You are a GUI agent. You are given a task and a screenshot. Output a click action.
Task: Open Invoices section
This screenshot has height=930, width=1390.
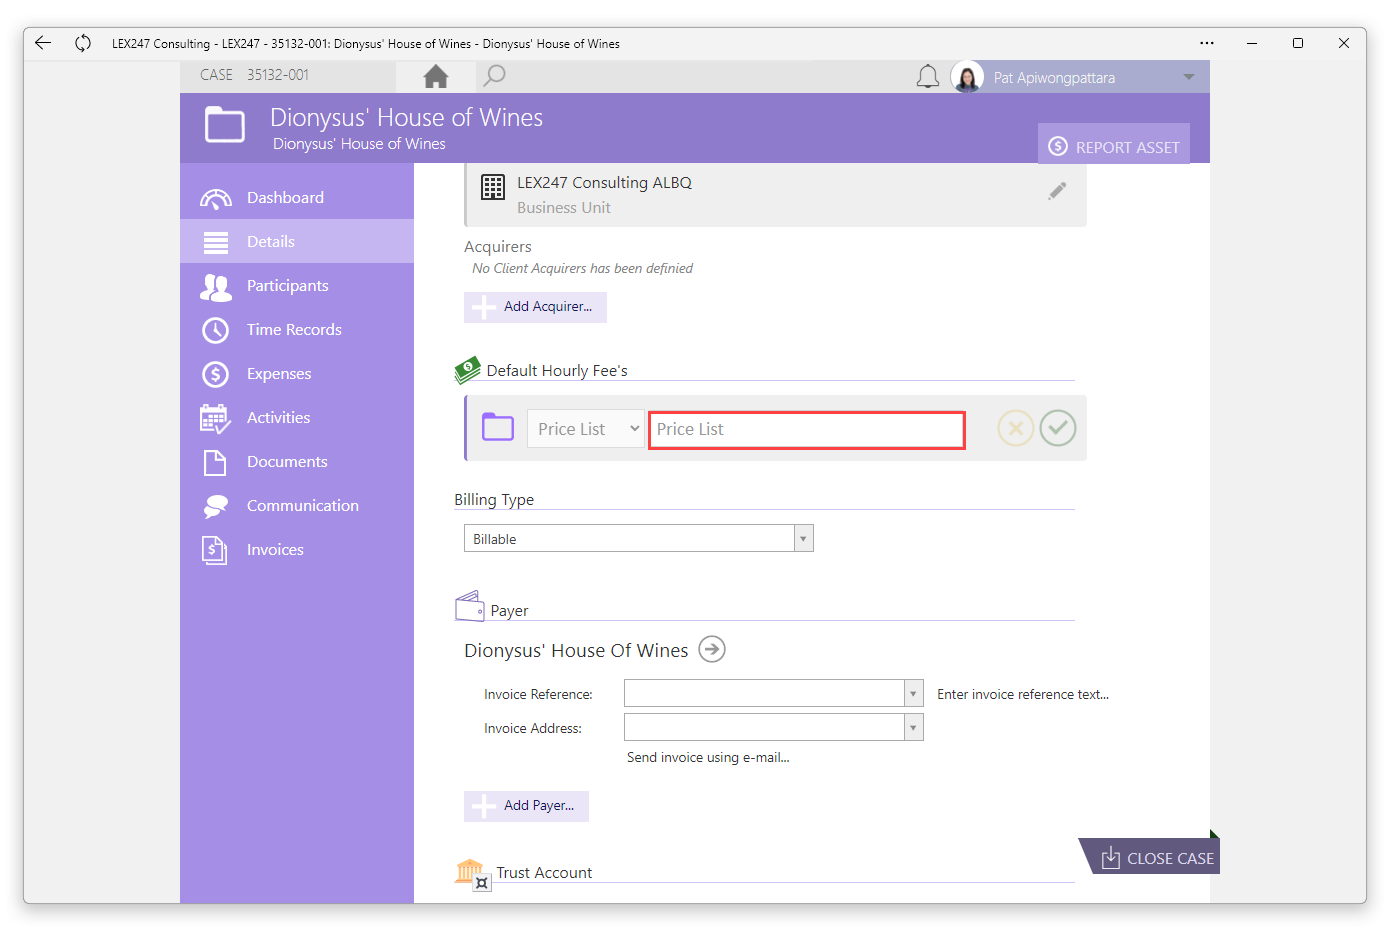tap(297, 550)
